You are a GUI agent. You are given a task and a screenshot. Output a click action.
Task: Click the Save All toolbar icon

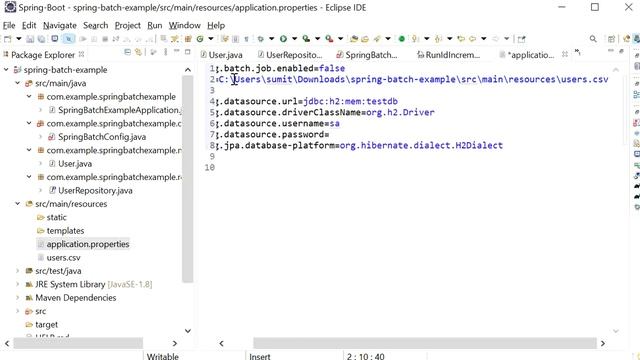click(42, 39)
